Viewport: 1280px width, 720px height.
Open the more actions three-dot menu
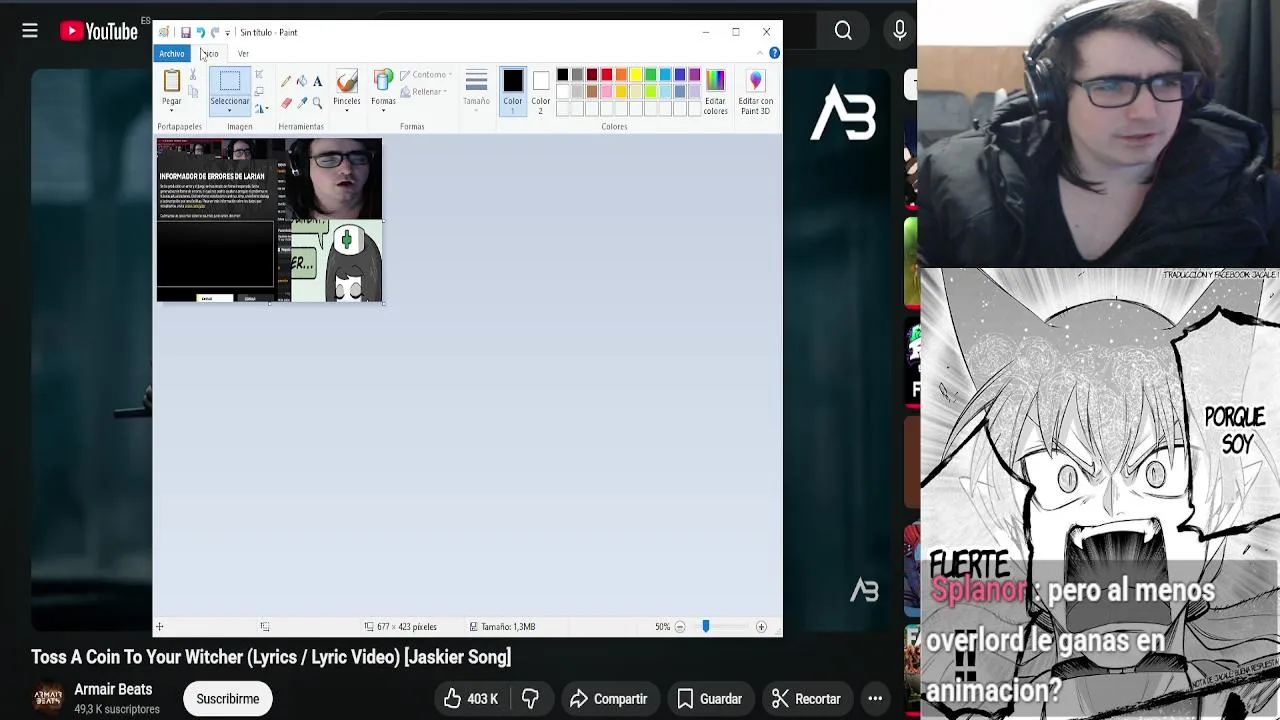[875, 699]
